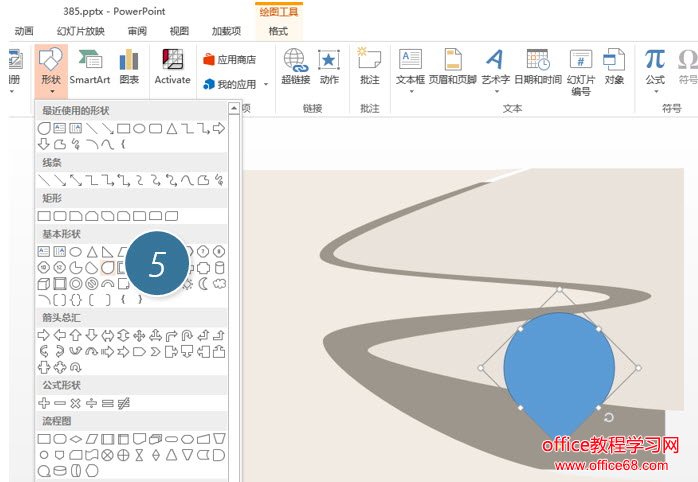Expand the 形状 shapes dropdown
The height and width of the screenshot is (482, 698).
click(49, 70)
